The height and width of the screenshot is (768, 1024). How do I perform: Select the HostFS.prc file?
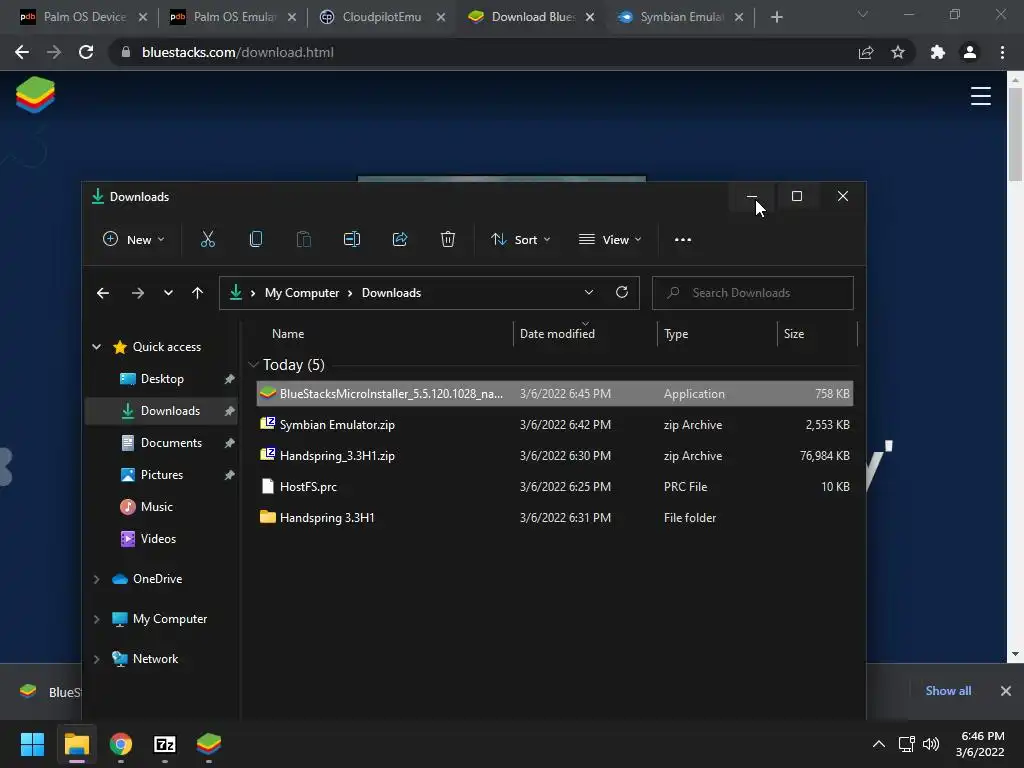(x=554, y=487)
